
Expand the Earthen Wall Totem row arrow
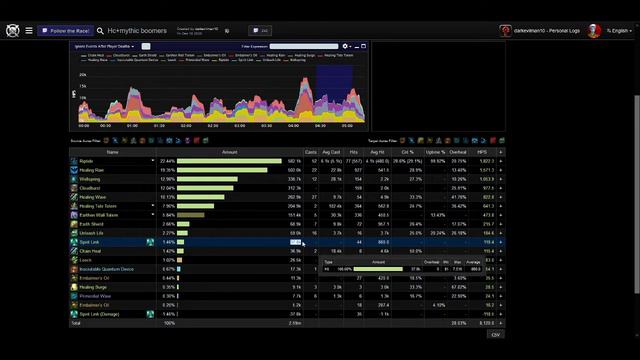click(x=153, y=215)
